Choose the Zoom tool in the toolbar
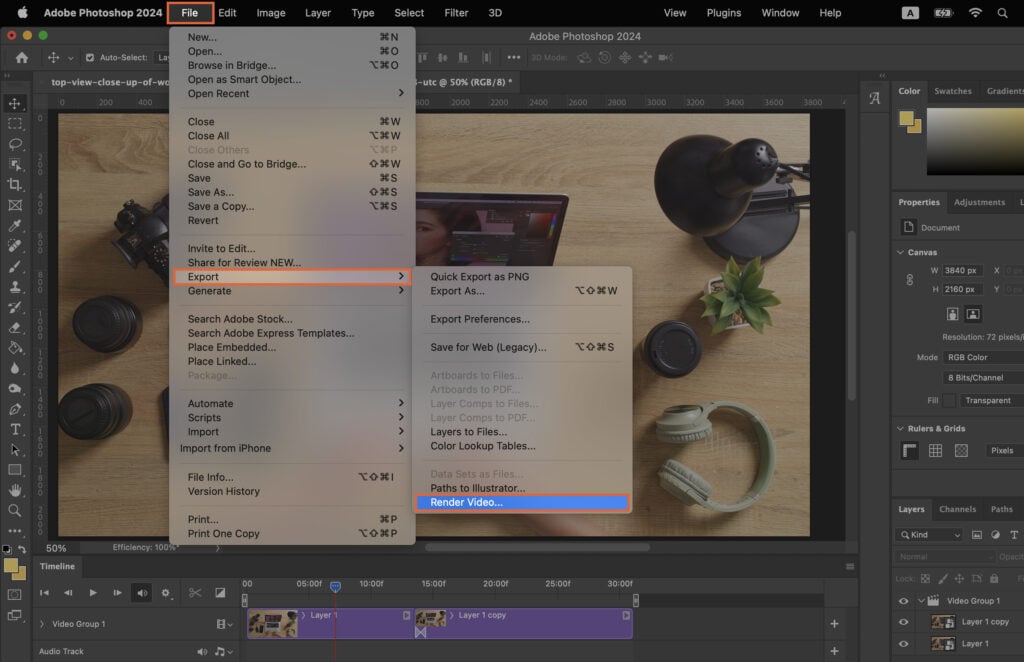Viewport: 1024px width, 662px height. 15,511
